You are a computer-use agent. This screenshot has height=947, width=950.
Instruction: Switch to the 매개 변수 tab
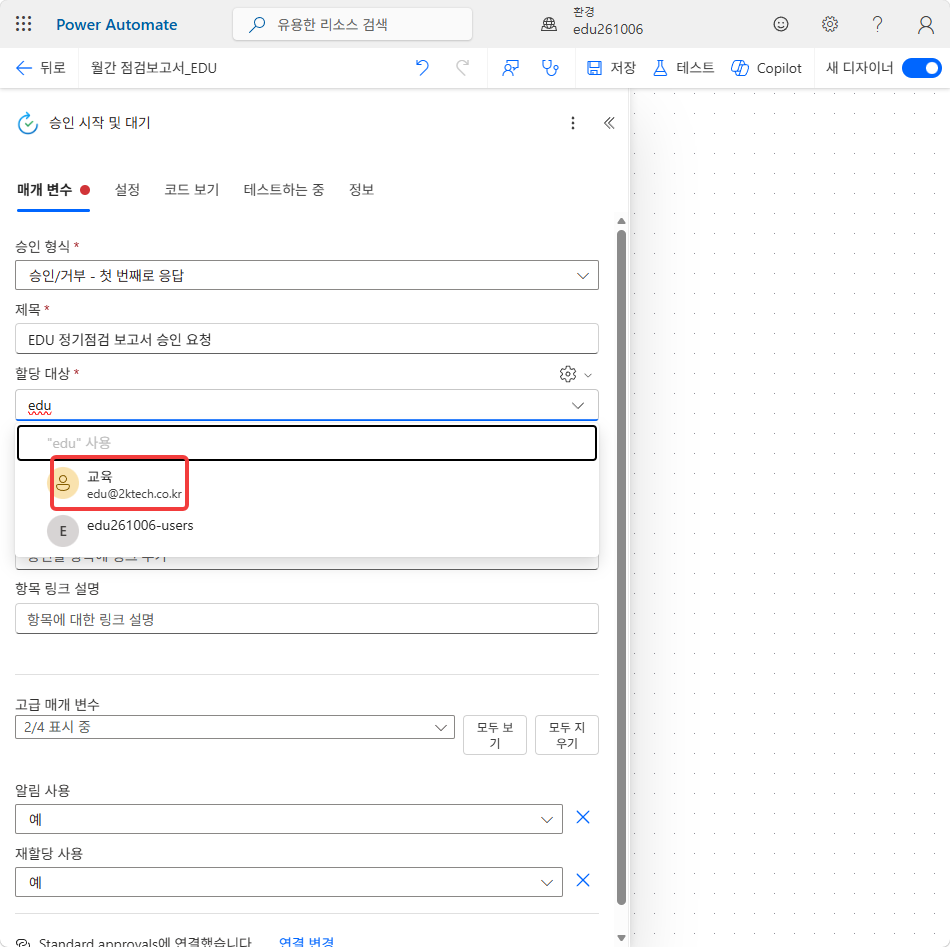(53, 190)
